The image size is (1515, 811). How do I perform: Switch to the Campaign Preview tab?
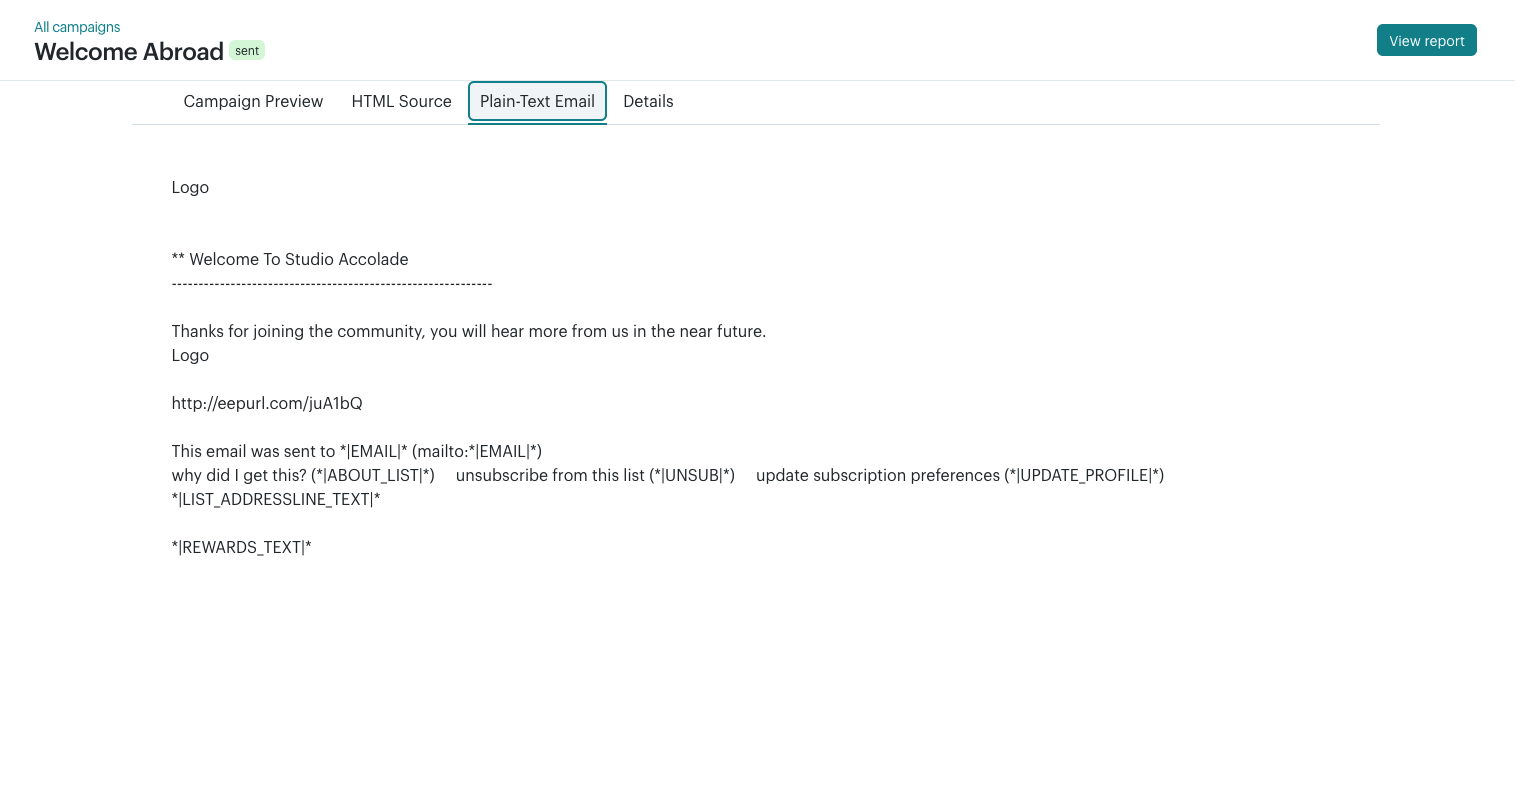coord(253,101)
